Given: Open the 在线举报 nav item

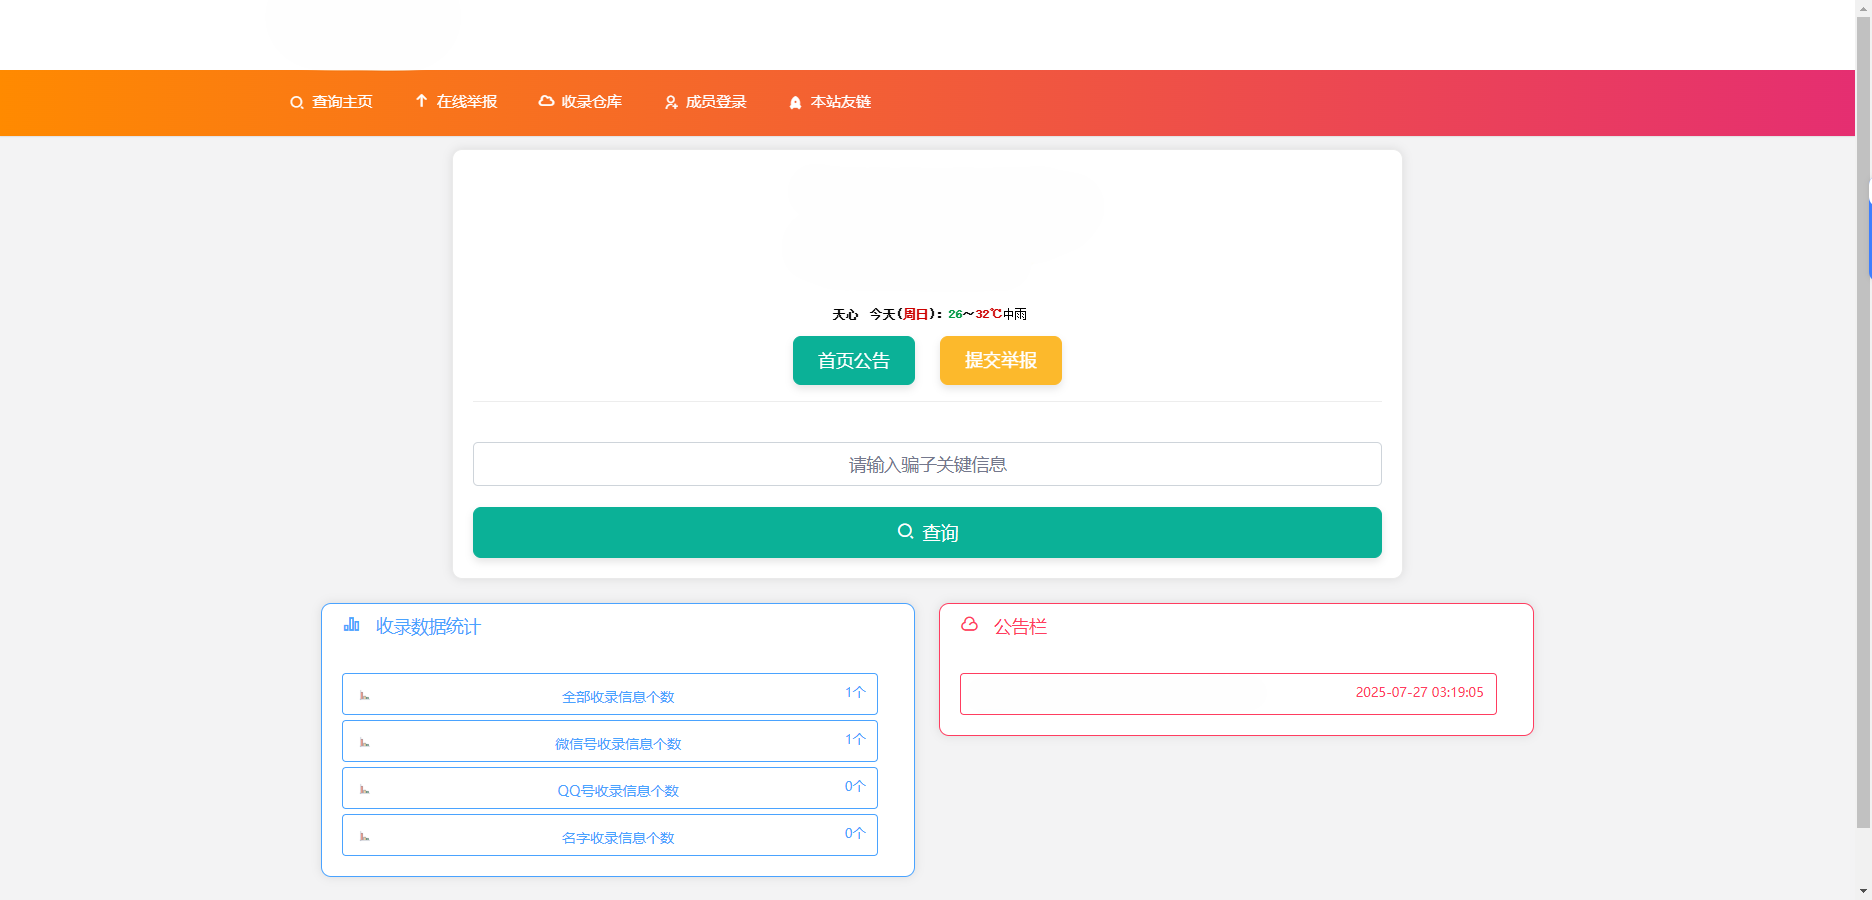Looking at the screenshot, I should click(x=456, y=102).
